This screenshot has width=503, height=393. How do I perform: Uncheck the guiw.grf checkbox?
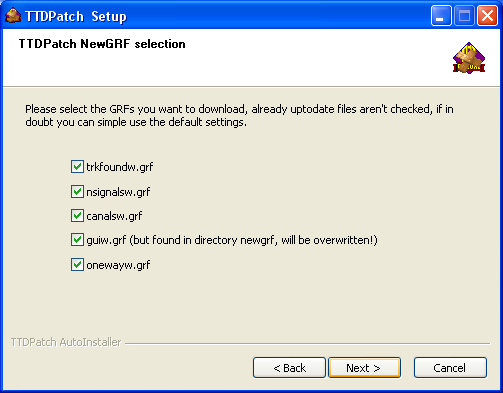tap(77, 240)
